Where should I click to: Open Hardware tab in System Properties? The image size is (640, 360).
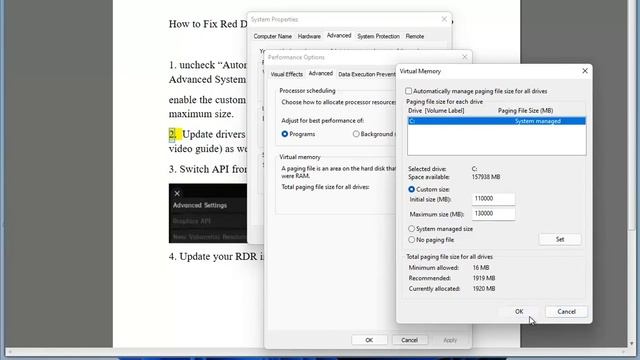point(309,36)
